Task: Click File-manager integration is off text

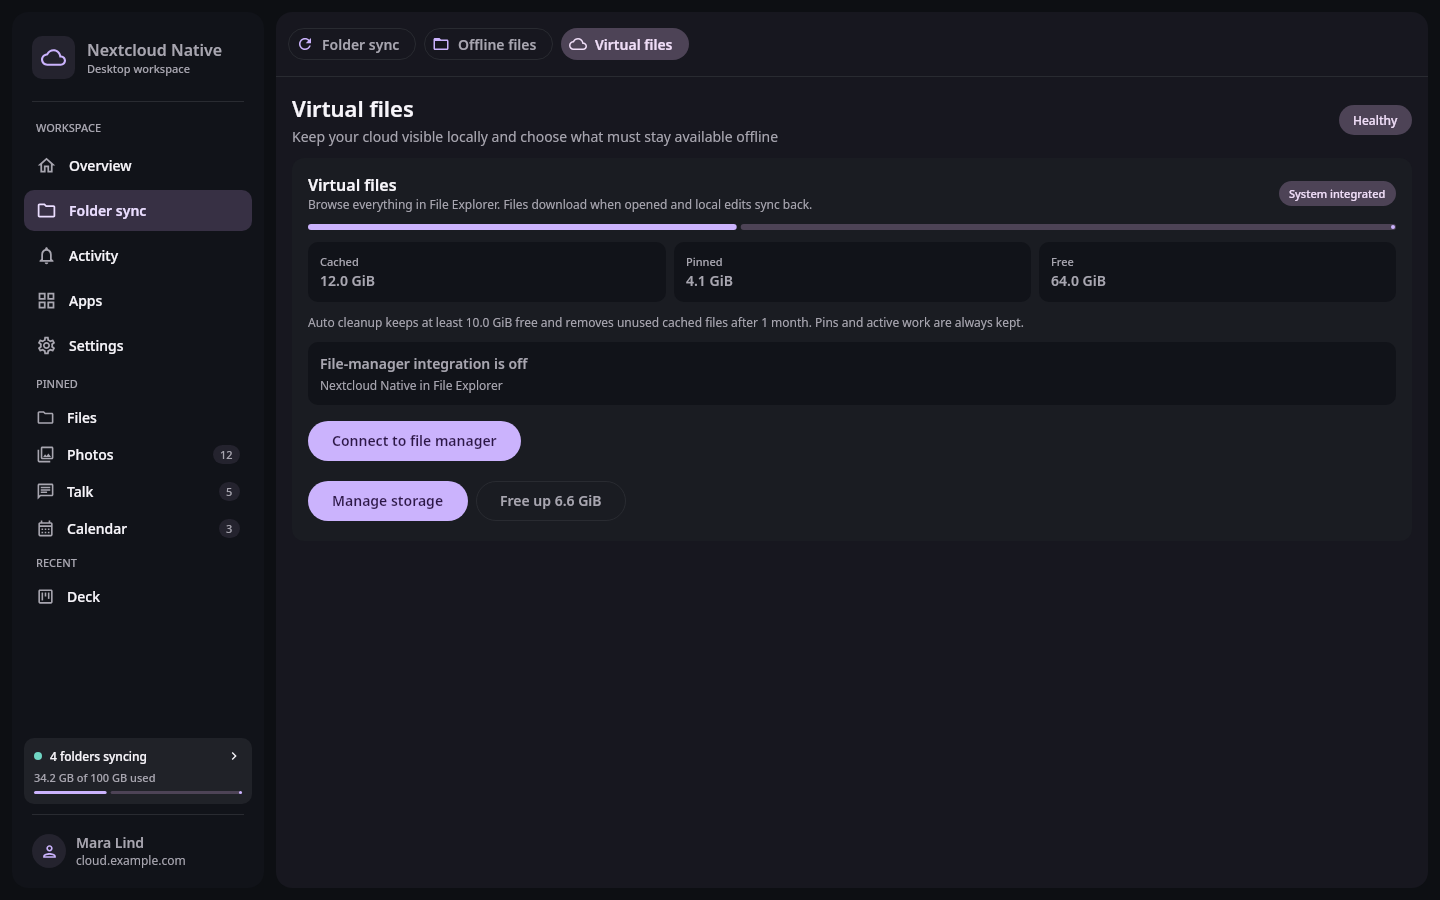Action: click(423, 364)
